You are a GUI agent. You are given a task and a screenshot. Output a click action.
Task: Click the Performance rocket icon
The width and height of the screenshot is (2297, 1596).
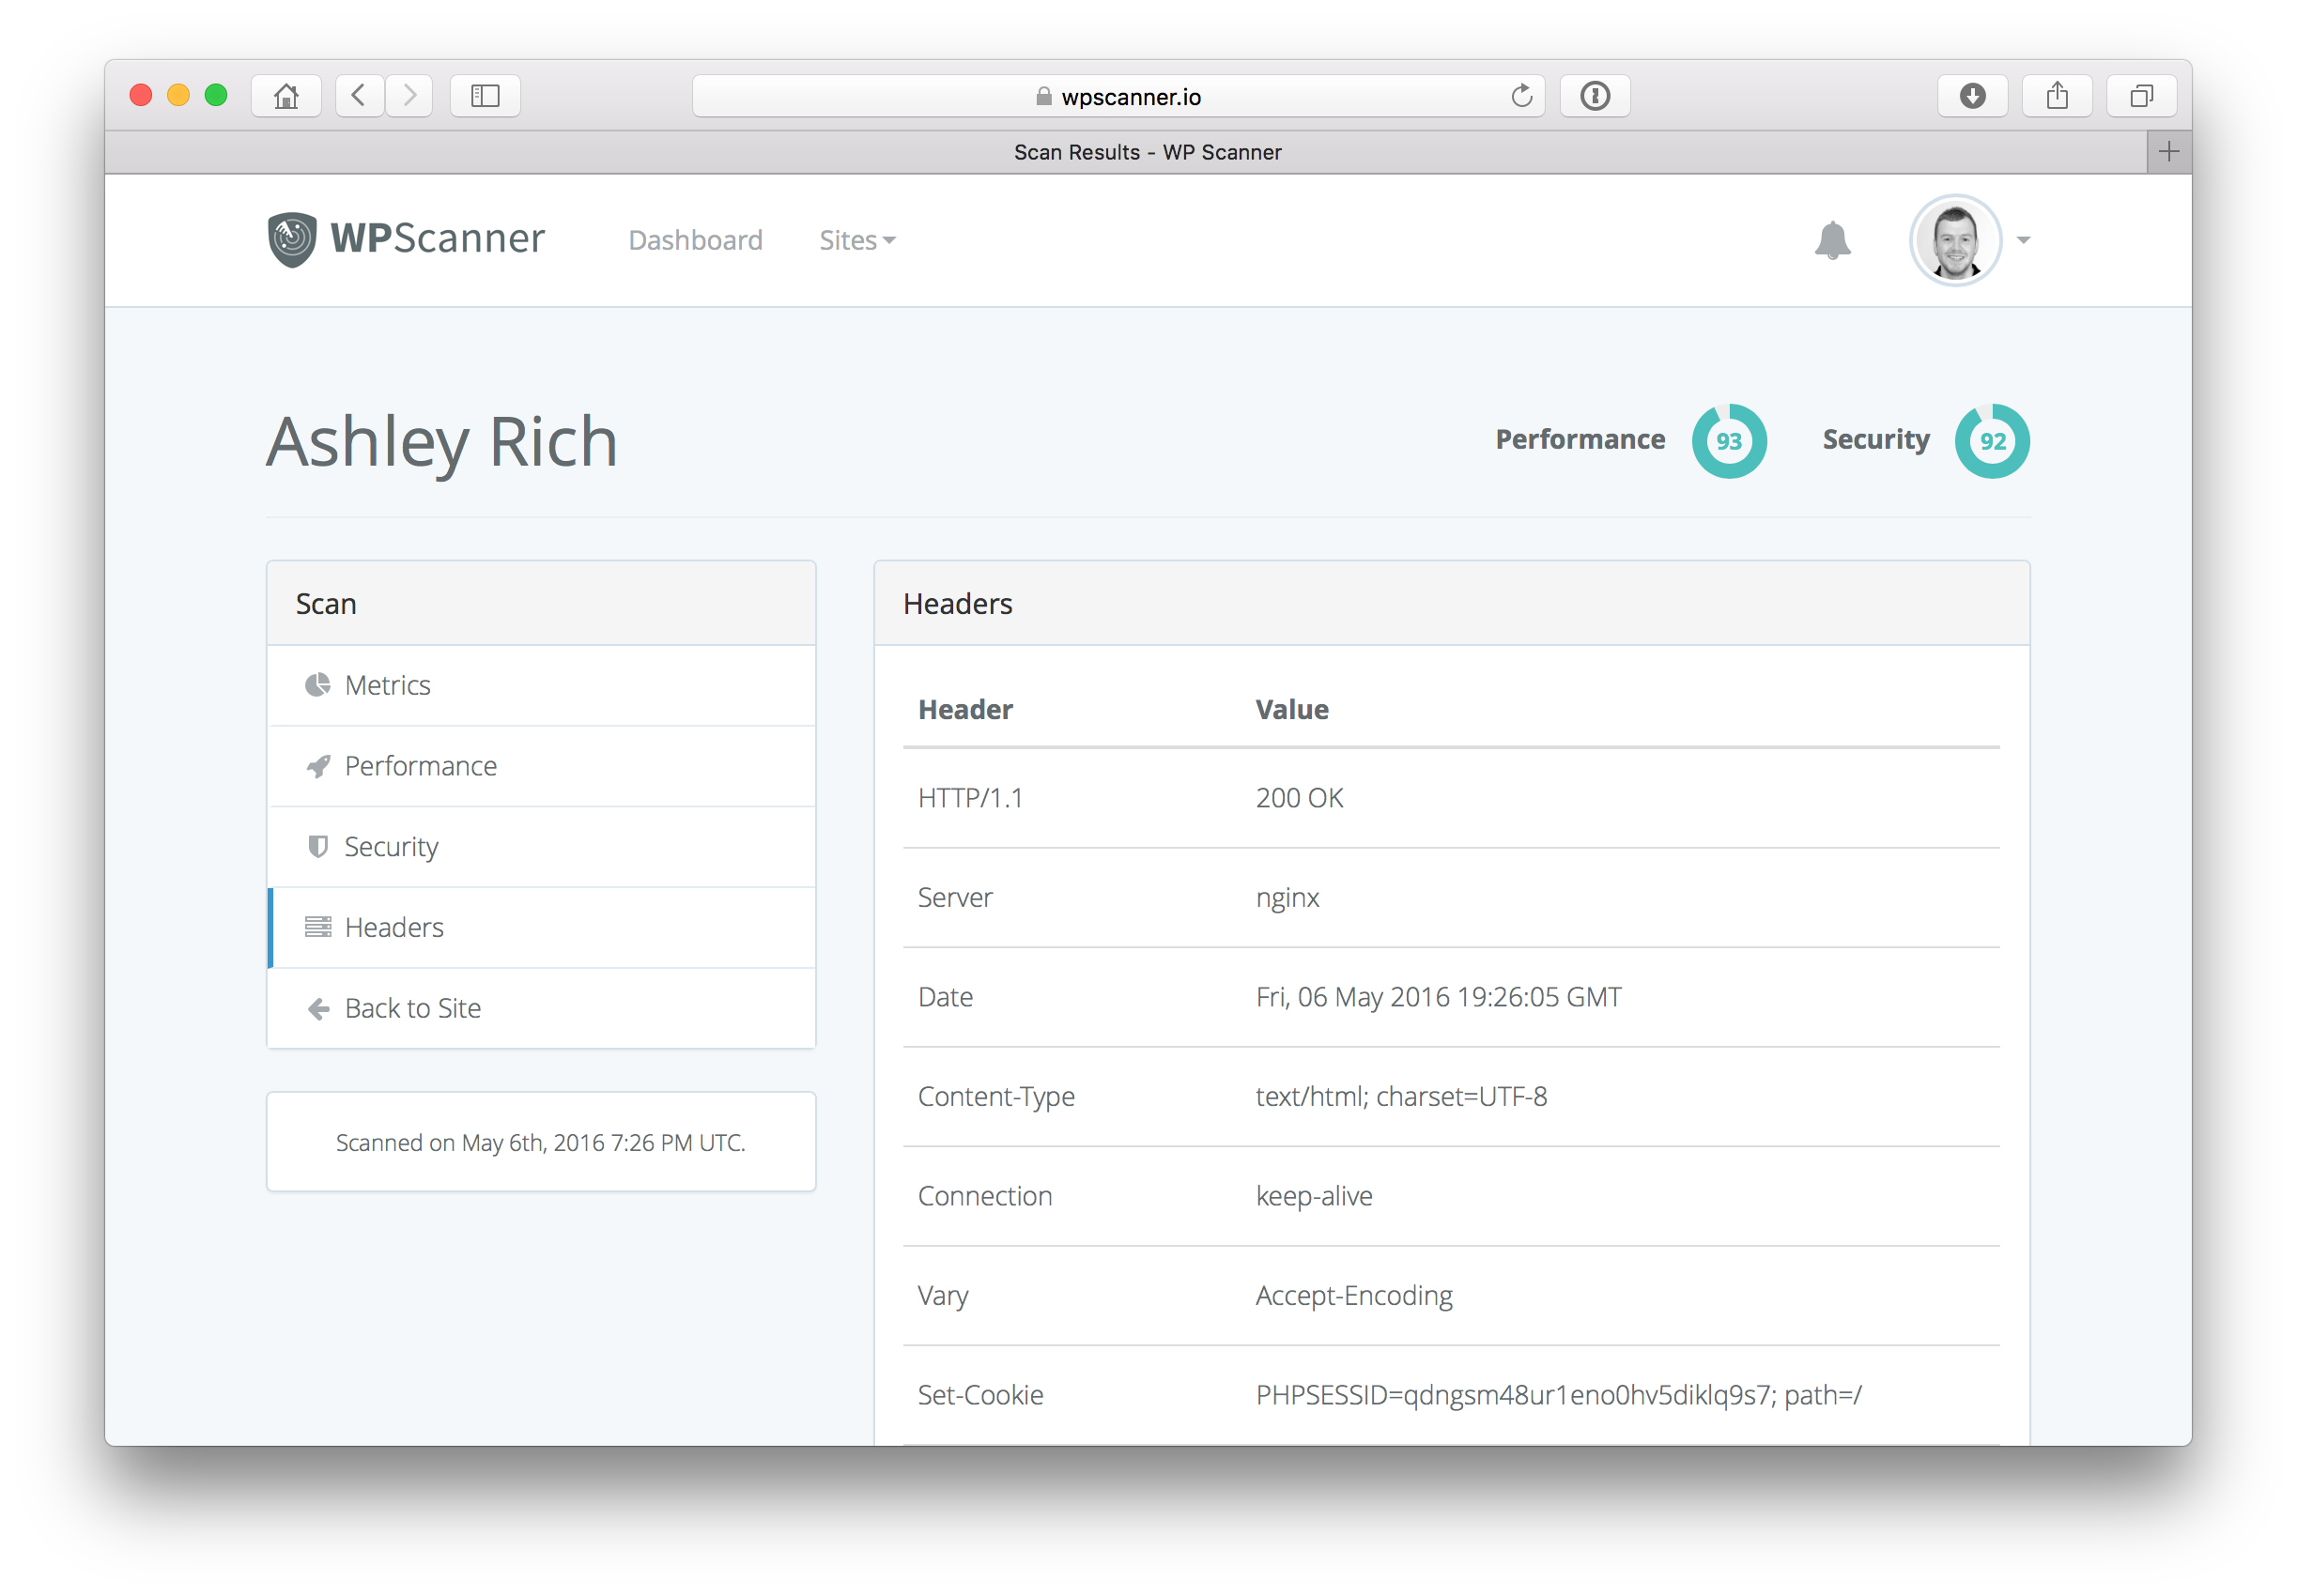click(318, 766)
